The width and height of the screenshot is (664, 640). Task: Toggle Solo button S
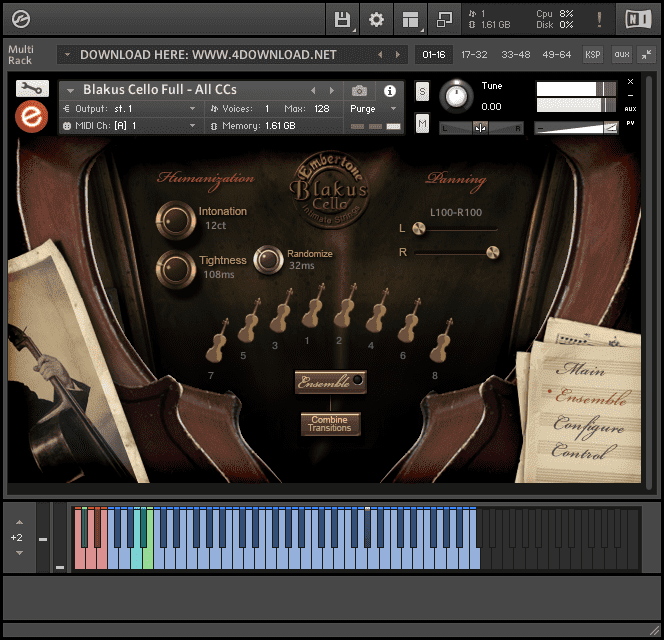coord(422,91)
